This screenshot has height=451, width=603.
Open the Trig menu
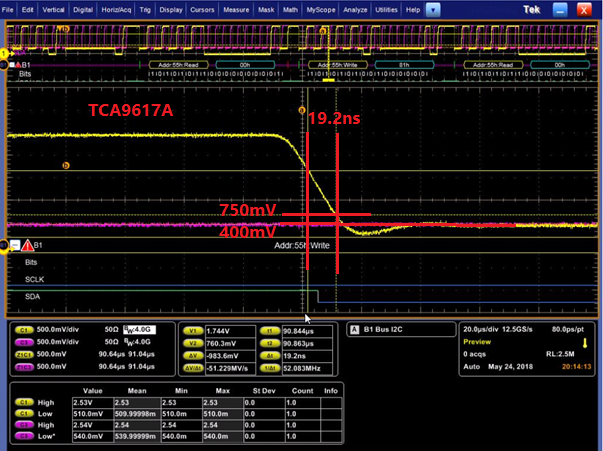point(145,10)
